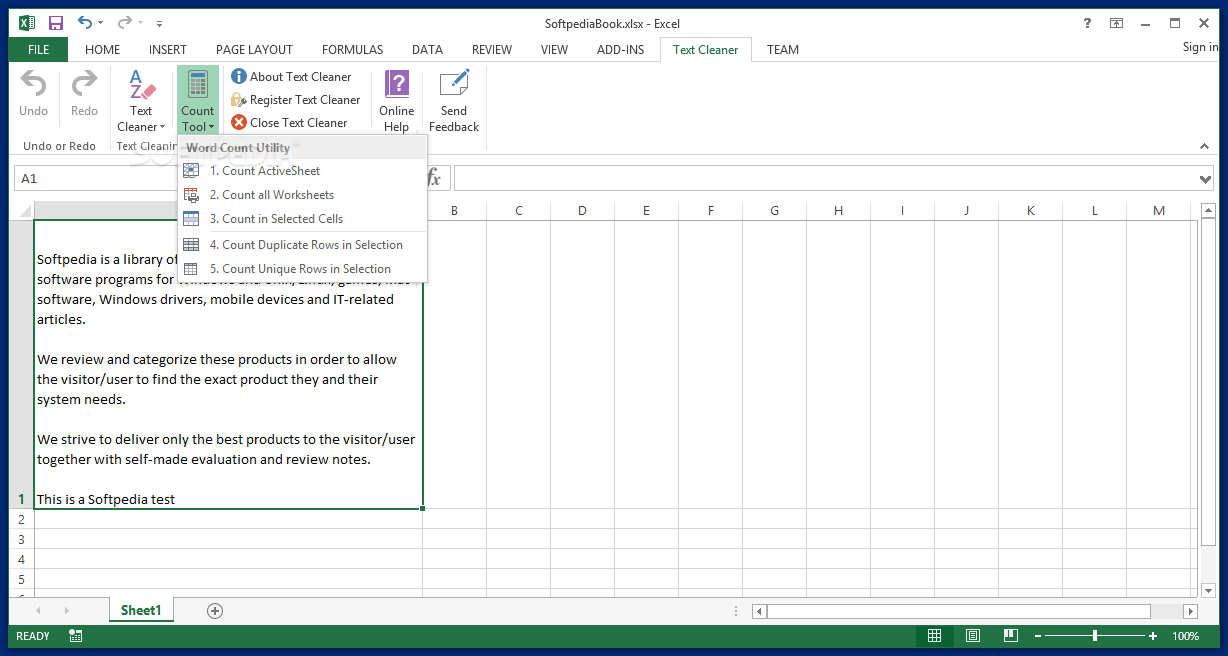
Task: Collapse the ribbon with the caret
Action: (1206, 147)
